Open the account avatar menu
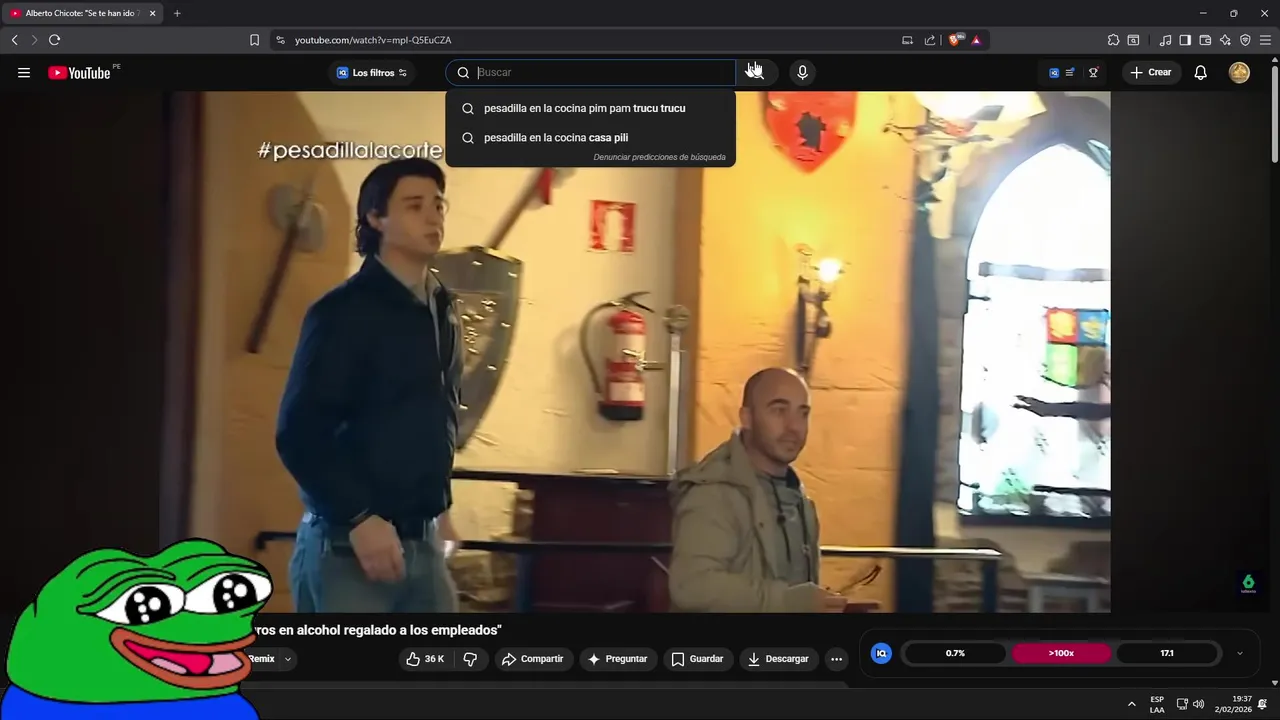This screenshot has width=1280, height=720. point(1239,72)
